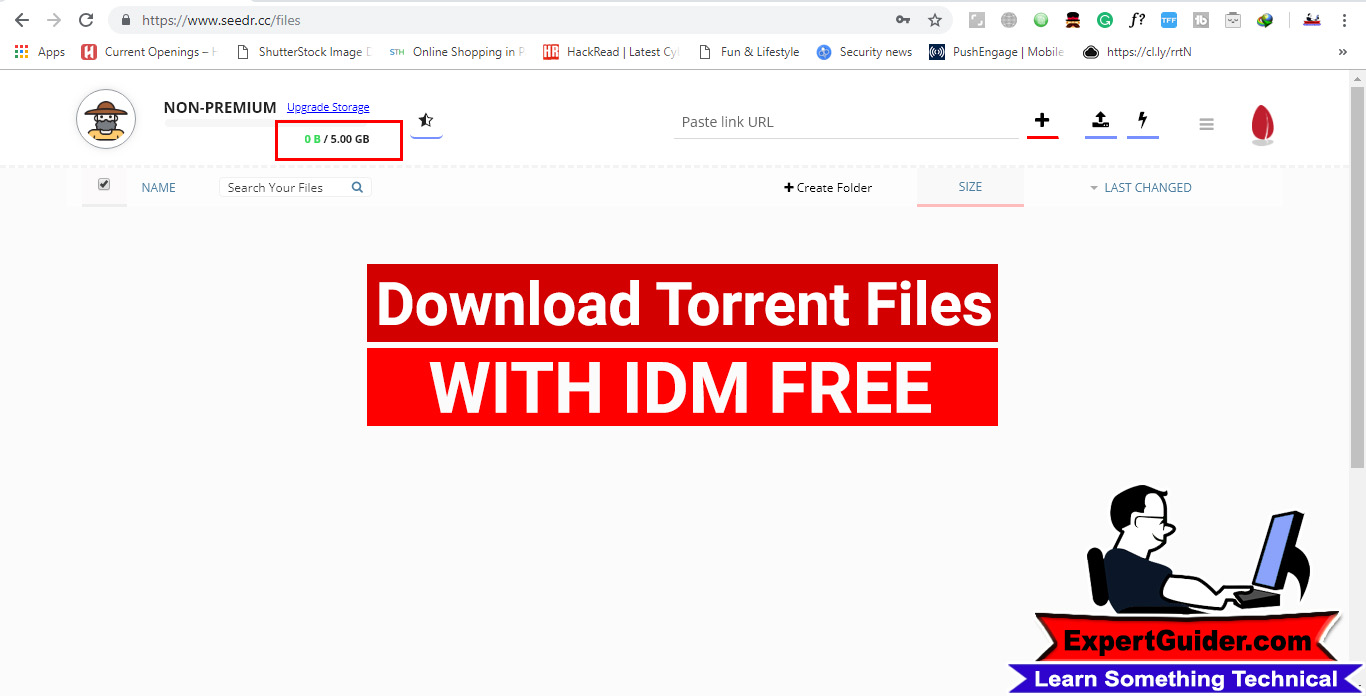Screen dimensions: 1366x696
Task: Click the magnifier icon in file search
Action: [x=357, y=187]
